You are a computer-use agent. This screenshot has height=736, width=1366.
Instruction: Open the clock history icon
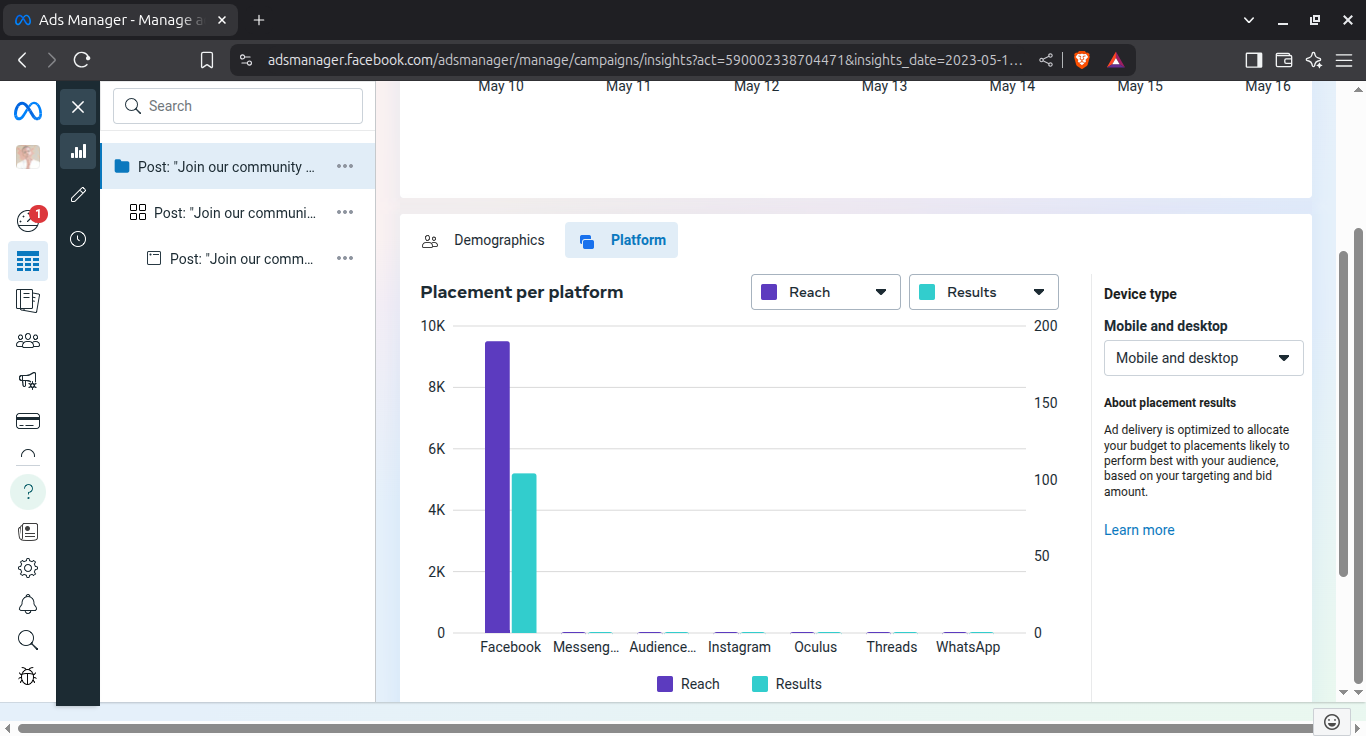[78, 239]
